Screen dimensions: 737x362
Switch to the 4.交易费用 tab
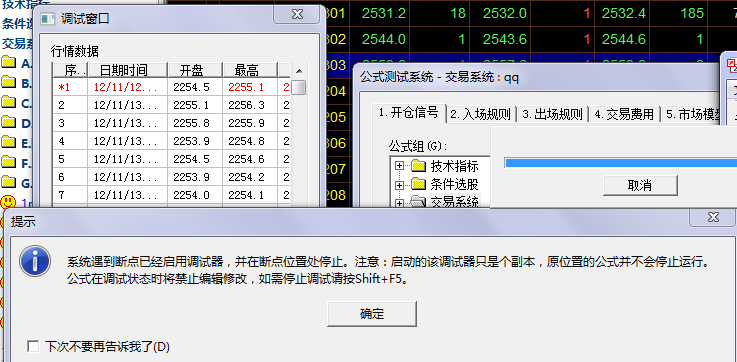click(x=625, y=114)
